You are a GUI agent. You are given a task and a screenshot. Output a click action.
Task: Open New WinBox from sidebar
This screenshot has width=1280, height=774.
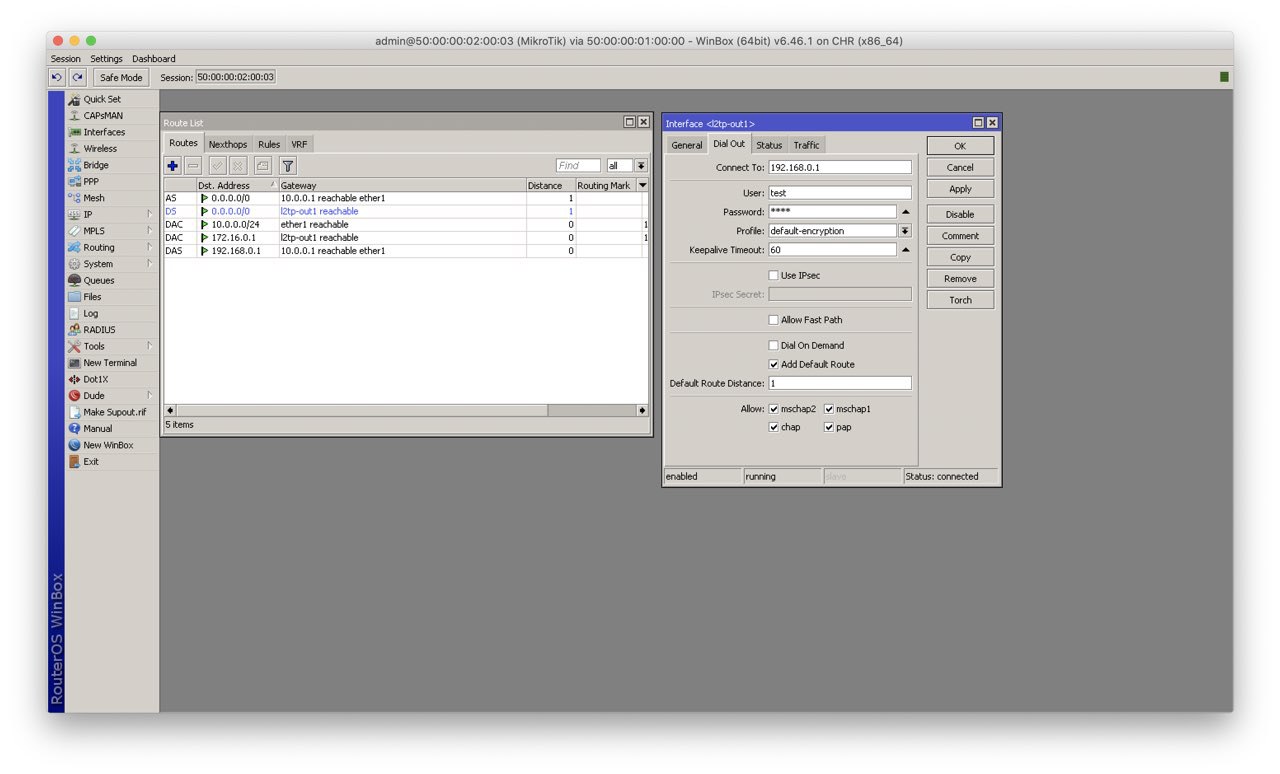tap(108, 445)
